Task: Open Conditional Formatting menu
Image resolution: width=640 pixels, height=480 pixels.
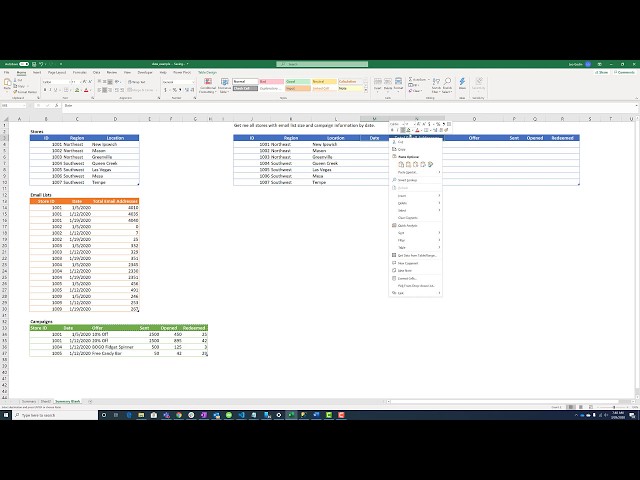Action: click(207, 86)
